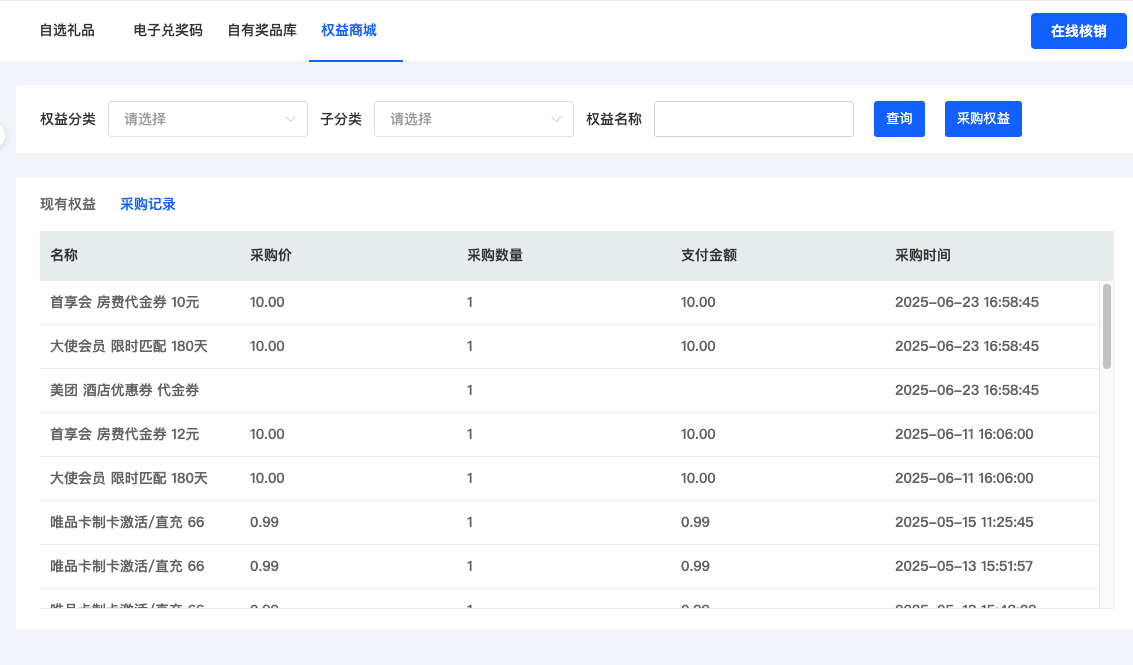Click the 名称 column header
Screen dimensions: 1133x665
[64, 255]
